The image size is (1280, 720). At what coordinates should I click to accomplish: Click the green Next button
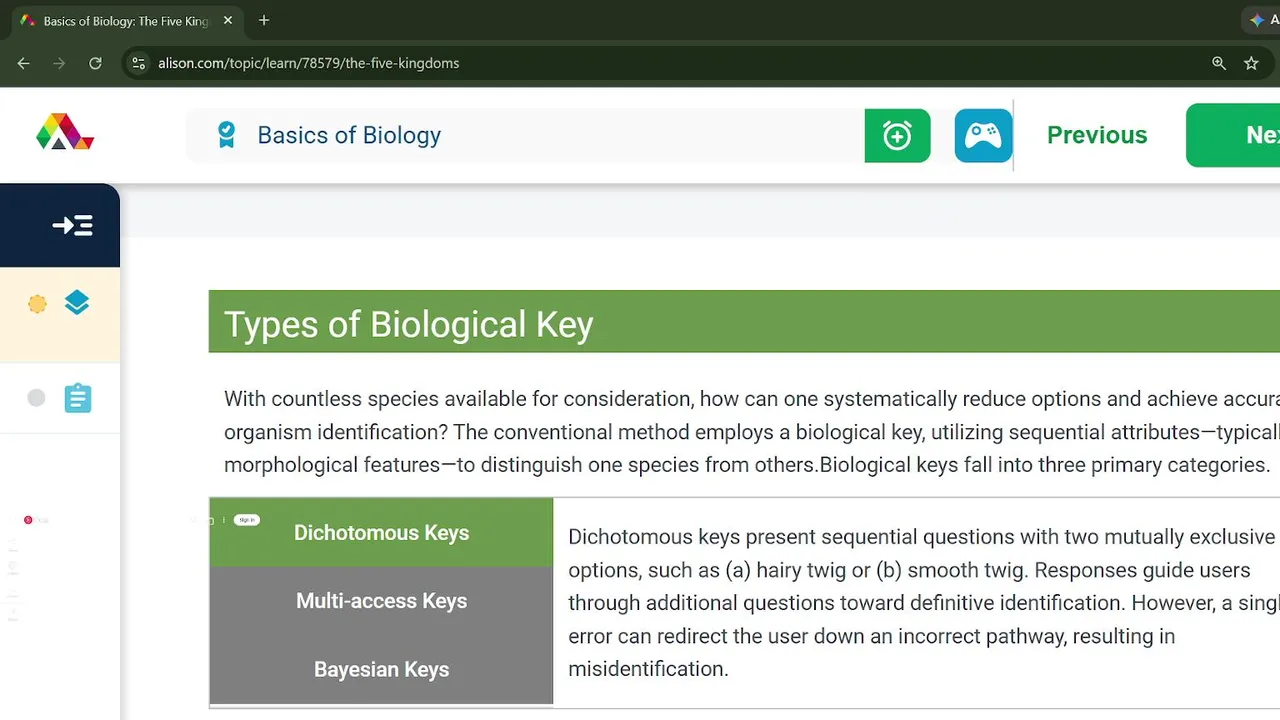(1233, 135)
